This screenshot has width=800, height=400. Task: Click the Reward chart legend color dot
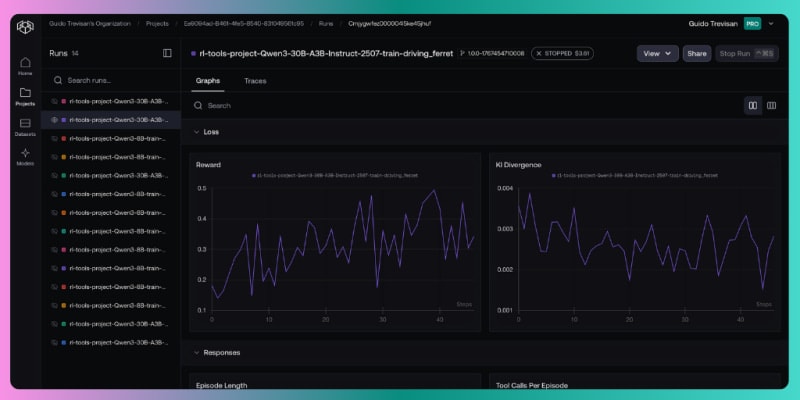(x=254, y=175)
